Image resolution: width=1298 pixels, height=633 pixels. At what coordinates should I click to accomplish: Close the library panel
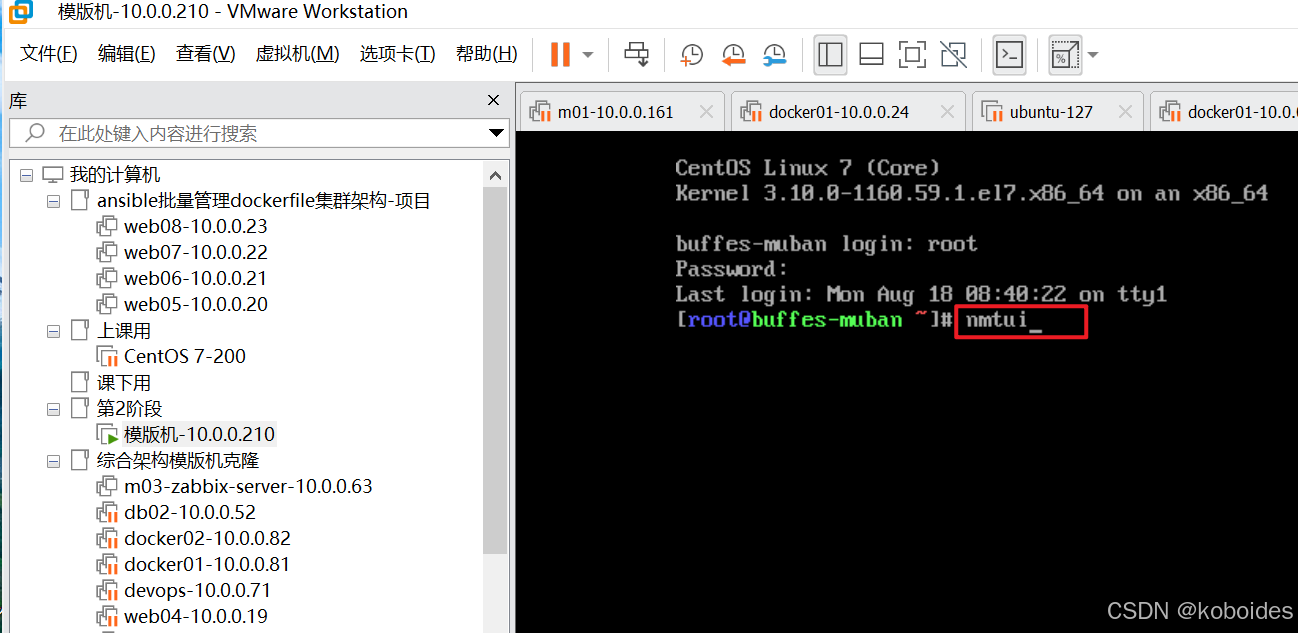[x=493, y=100]
